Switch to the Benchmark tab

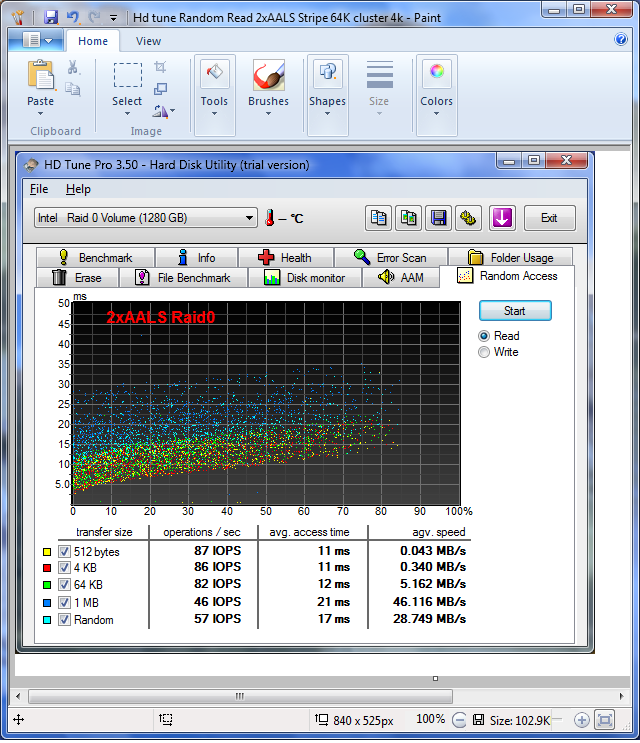[96, 258]
